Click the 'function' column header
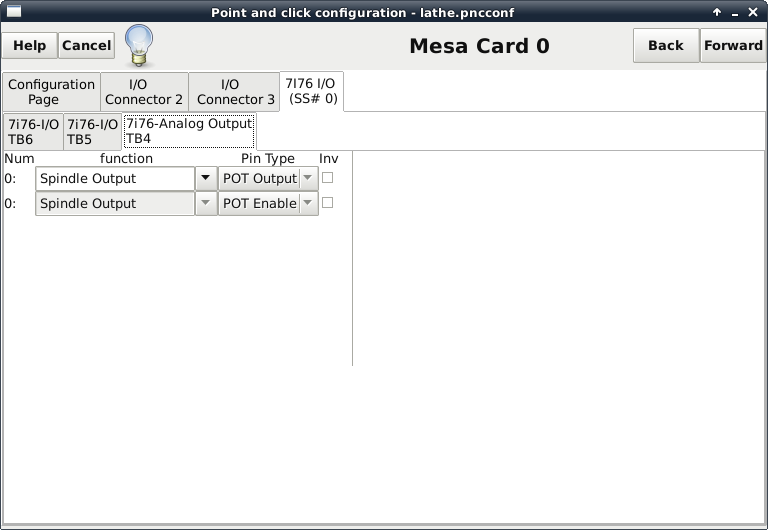Image resolution: width=768 pixels, height=530 pixels. (x=126, y=158)
